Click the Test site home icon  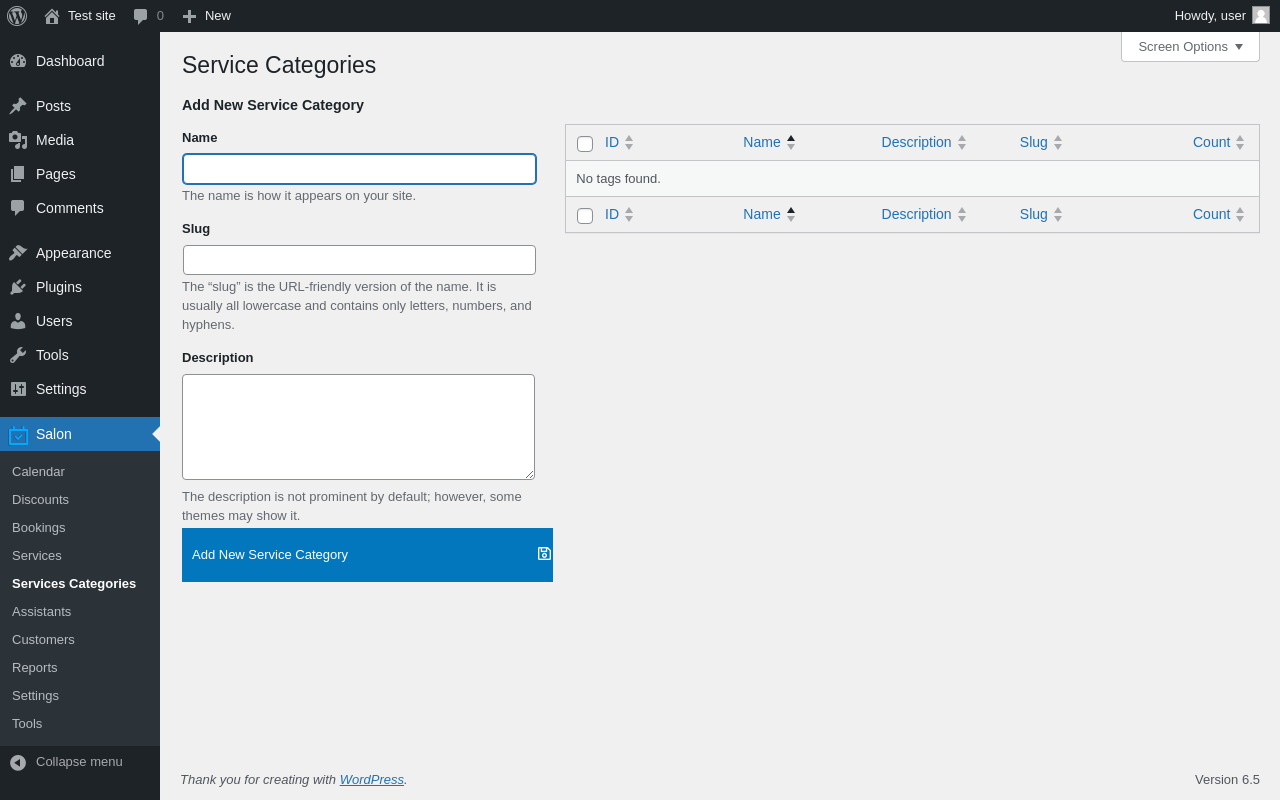point(52,16)
